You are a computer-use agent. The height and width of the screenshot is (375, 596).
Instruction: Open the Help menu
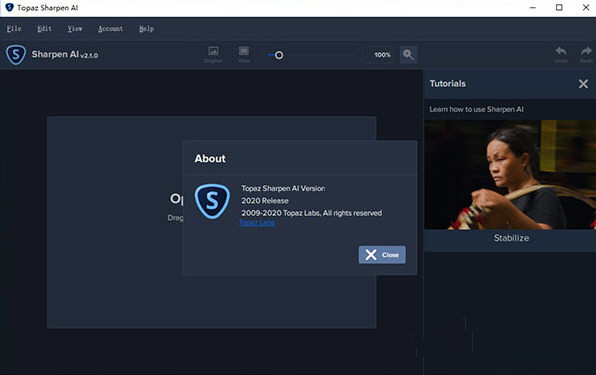(146, 29)
